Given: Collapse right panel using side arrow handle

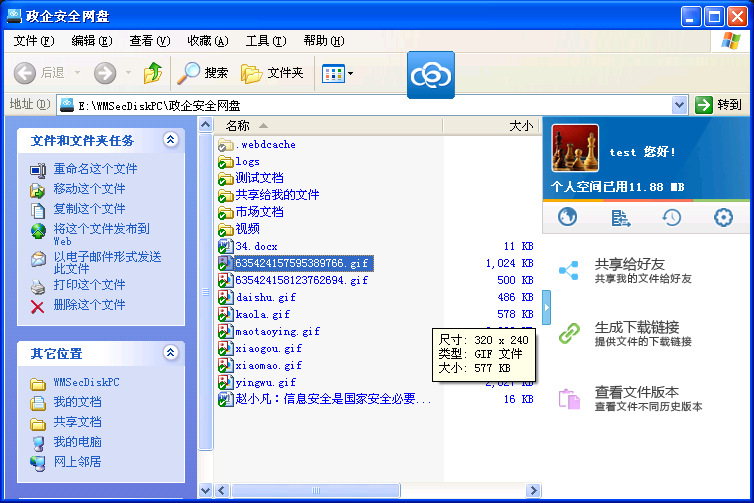Looking at the screenshot, I should click(x=546, y=308).
